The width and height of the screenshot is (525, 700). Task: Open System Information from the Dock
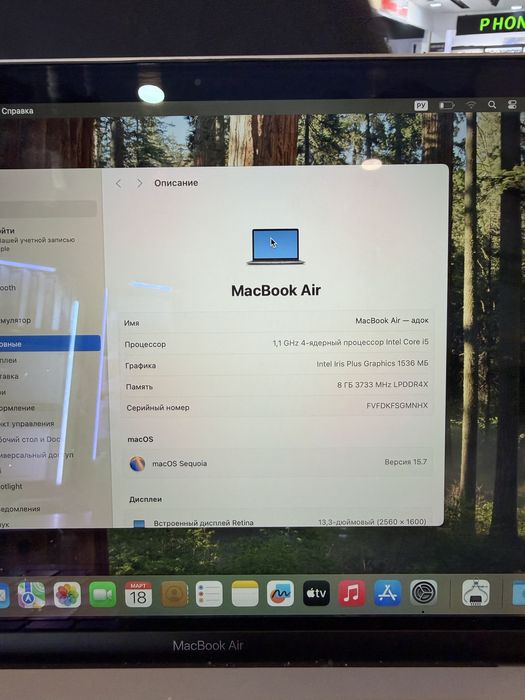click(x=475, y=592)
